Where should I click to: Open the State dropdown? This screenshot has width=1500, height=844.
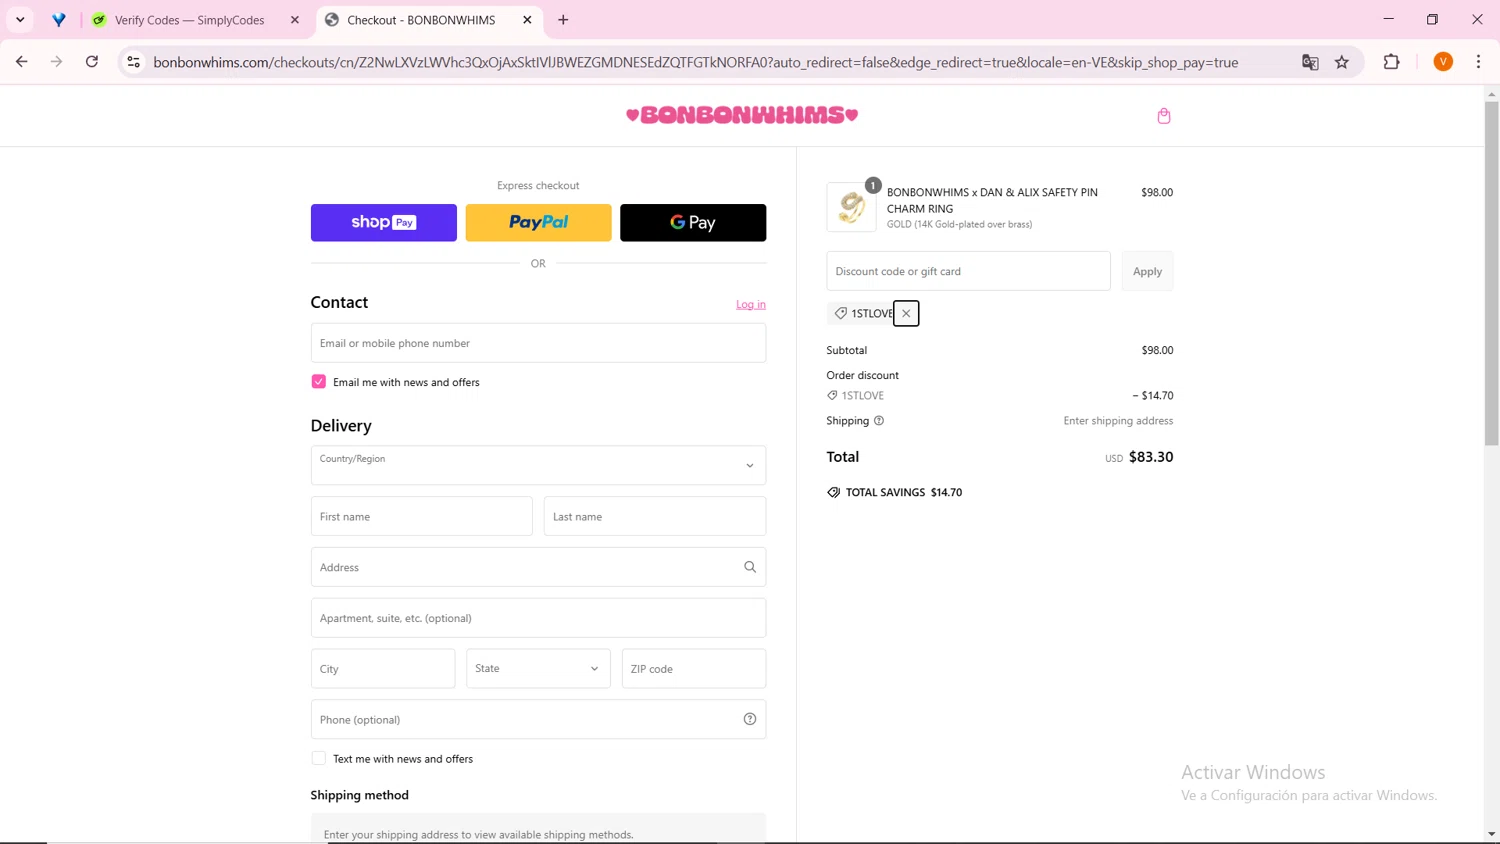click(538, 669)
